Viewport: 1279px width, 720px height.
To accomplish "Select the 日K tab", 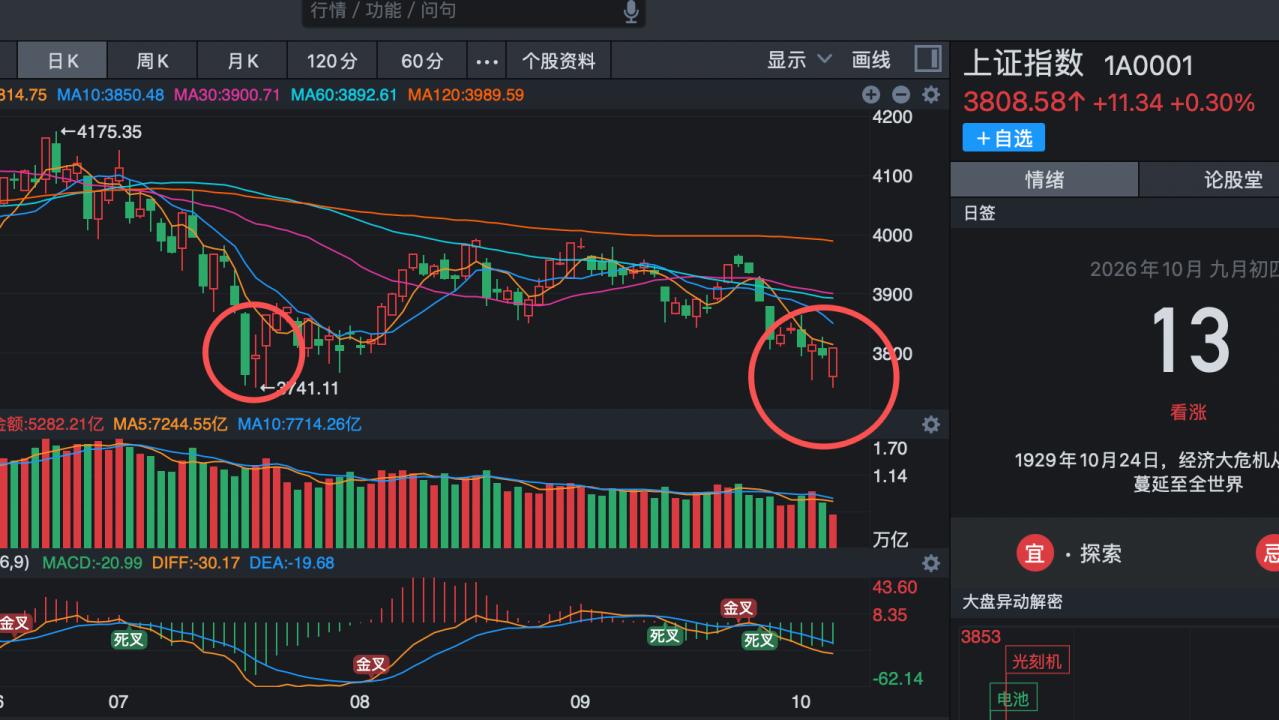I will (63, 61).
